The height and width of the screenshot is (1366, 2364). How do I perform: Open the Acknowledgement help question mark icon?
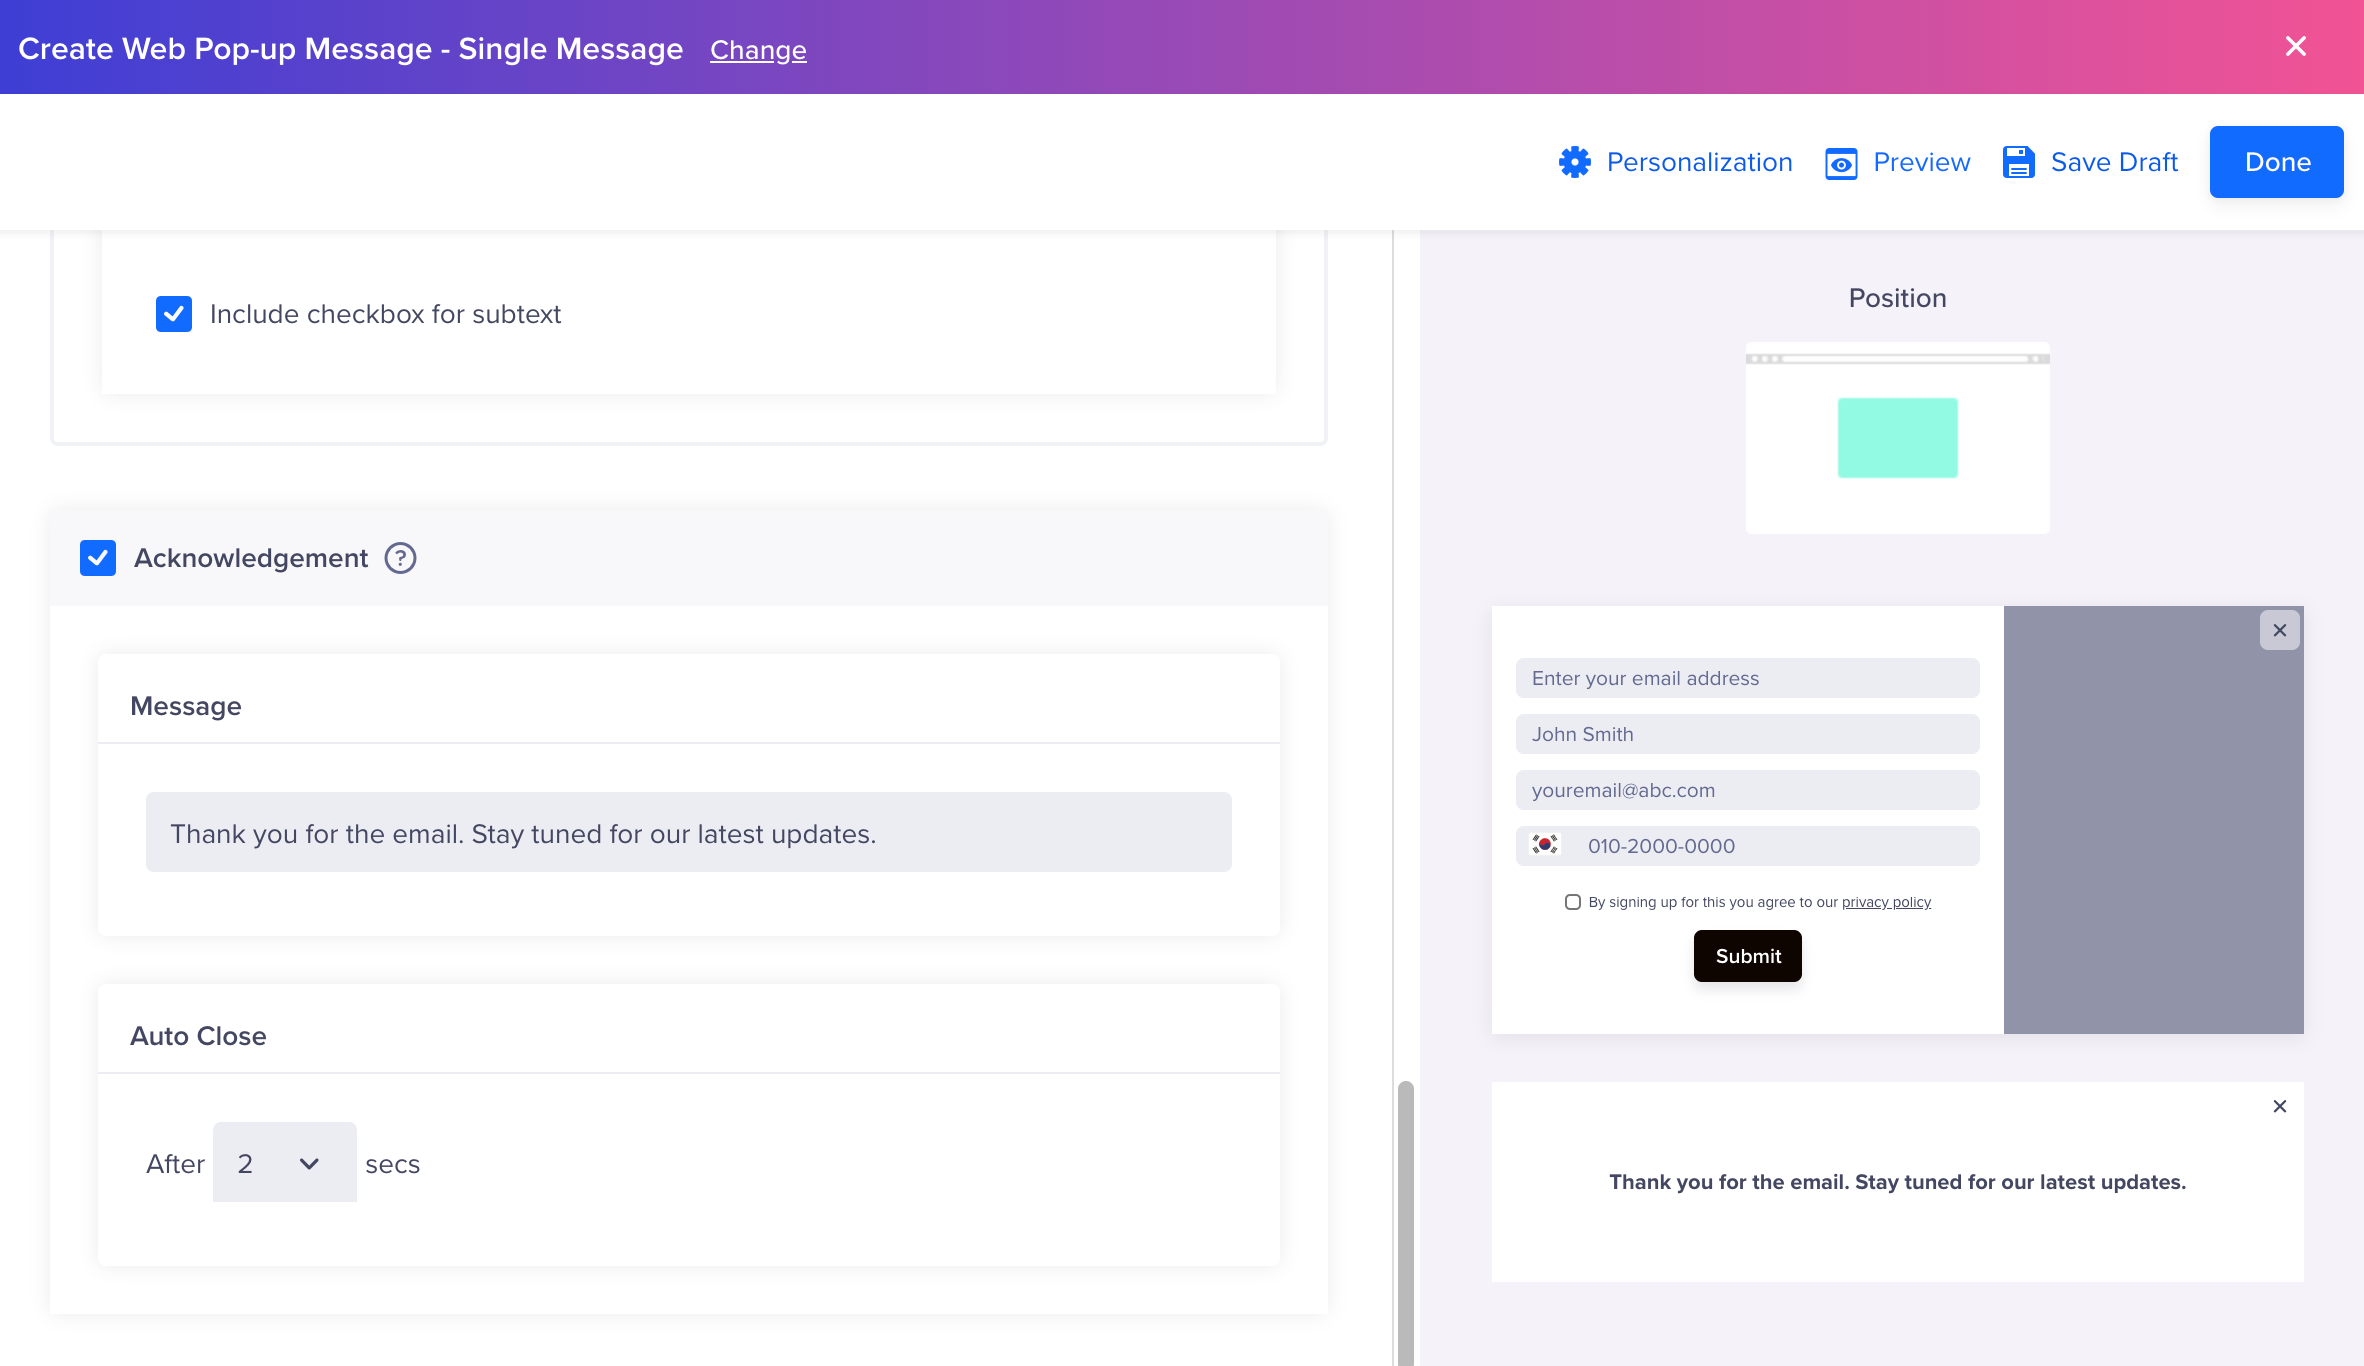(401, 558)
